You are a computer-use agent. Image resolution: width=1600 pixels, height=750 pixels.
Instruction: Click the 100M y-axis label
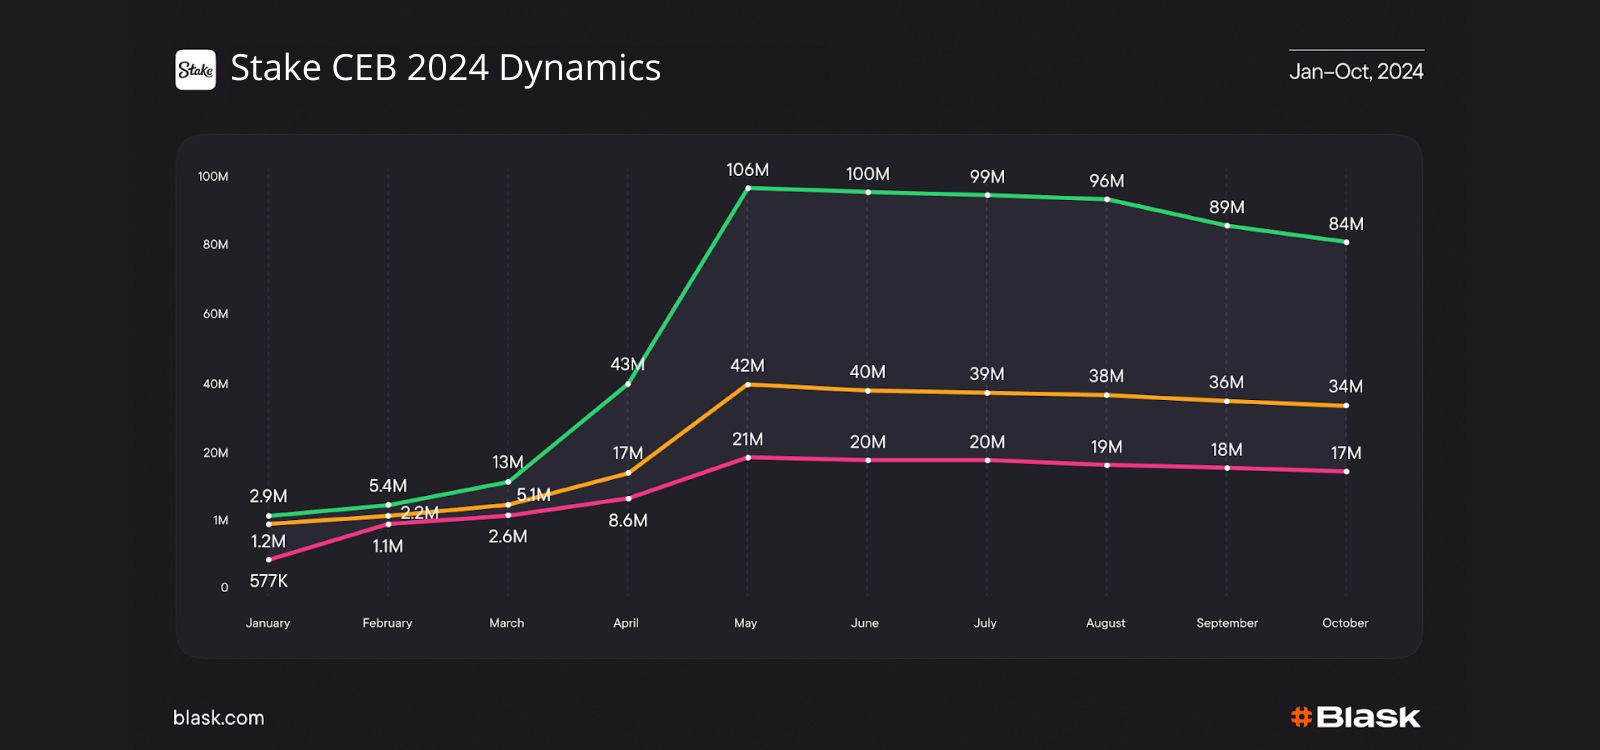pos(213,177)
